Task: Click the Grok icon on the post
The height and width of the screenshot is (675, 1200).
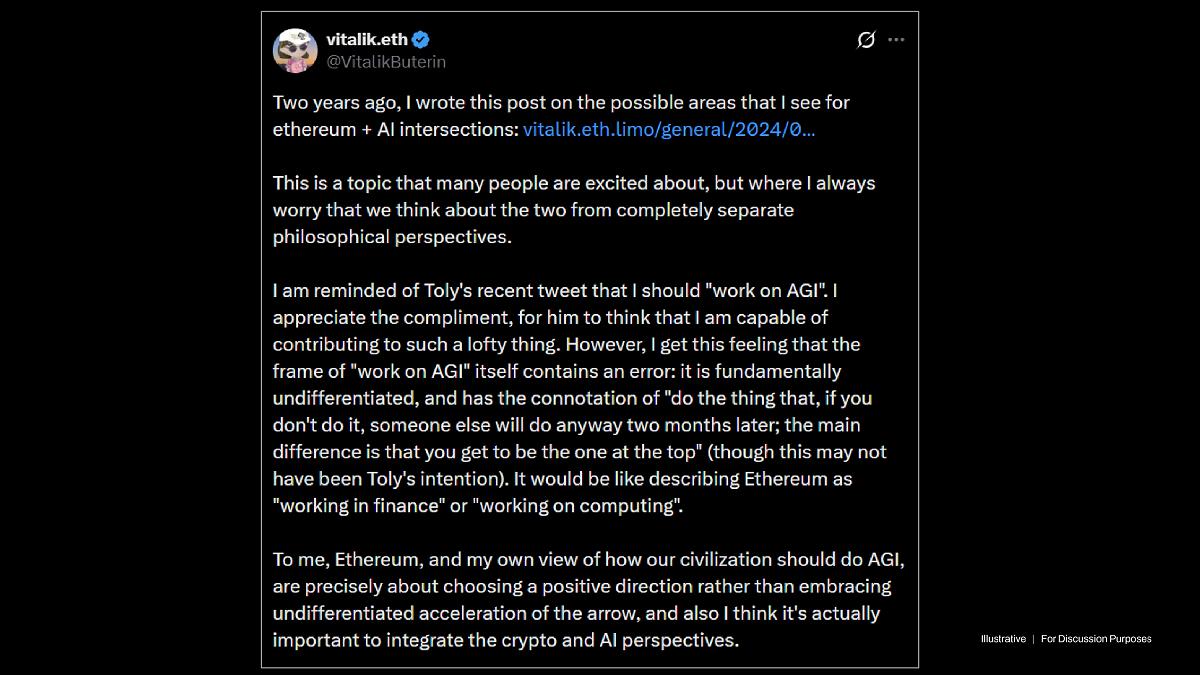Action: (866, 40)
